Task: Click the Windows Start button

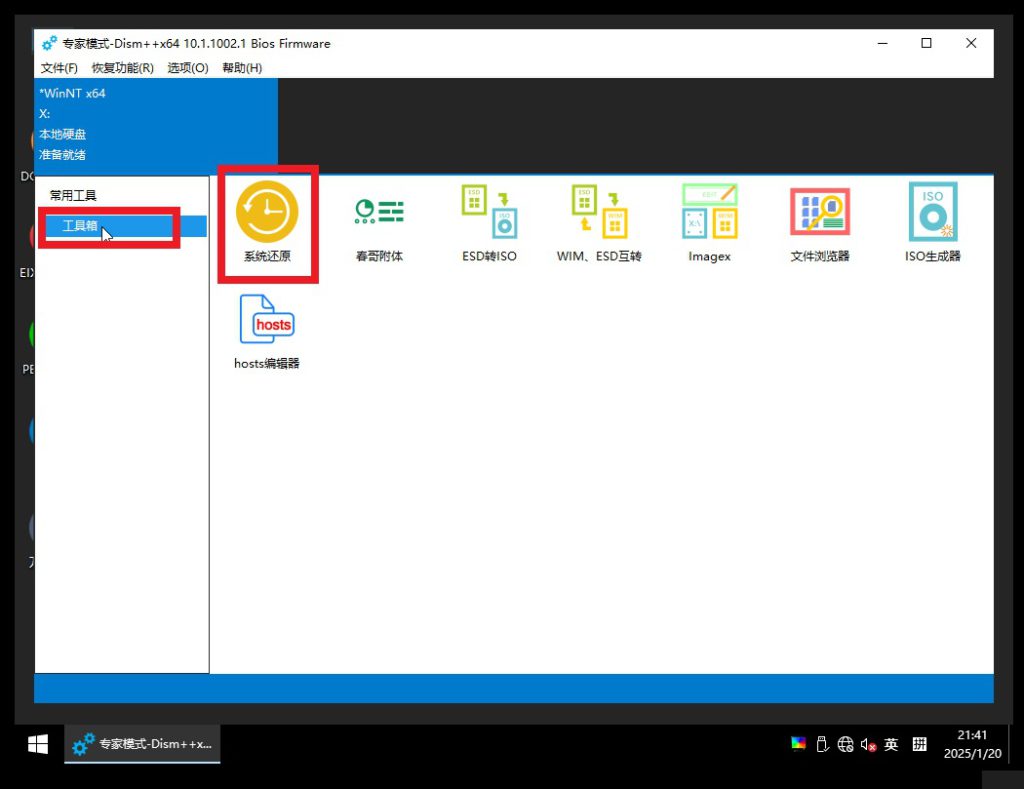Action: (38, 745)
